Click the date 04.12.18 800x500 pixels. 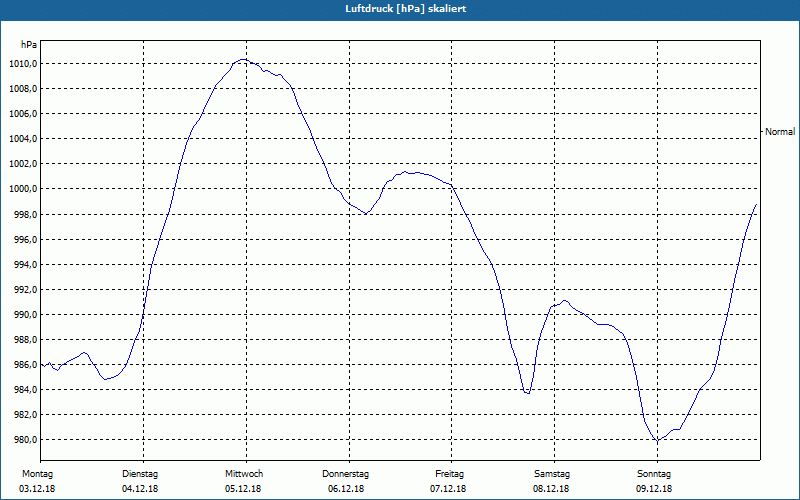pyautogui.click(x=140, y=489)
